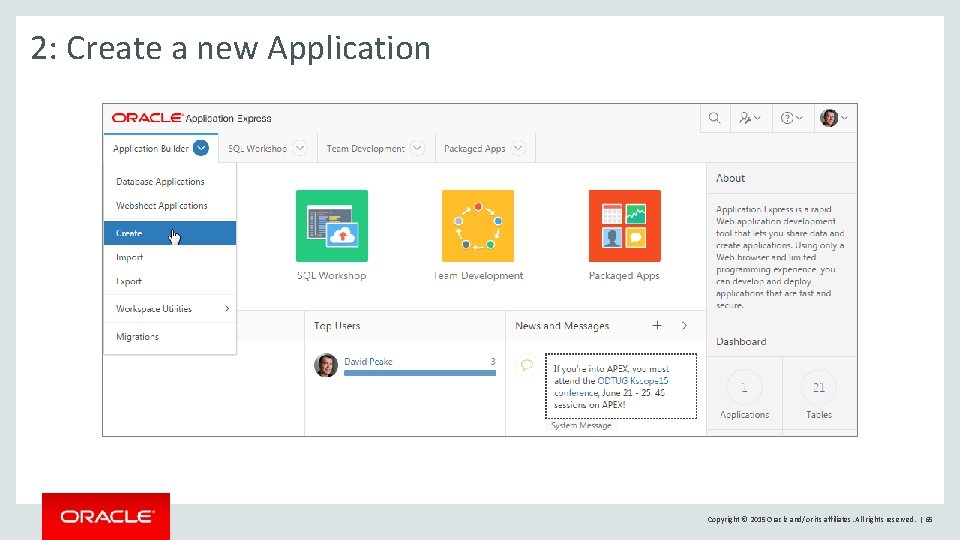Choose Export from the menu
Screen dimensions: 960x540
click(x=170, y=282)
